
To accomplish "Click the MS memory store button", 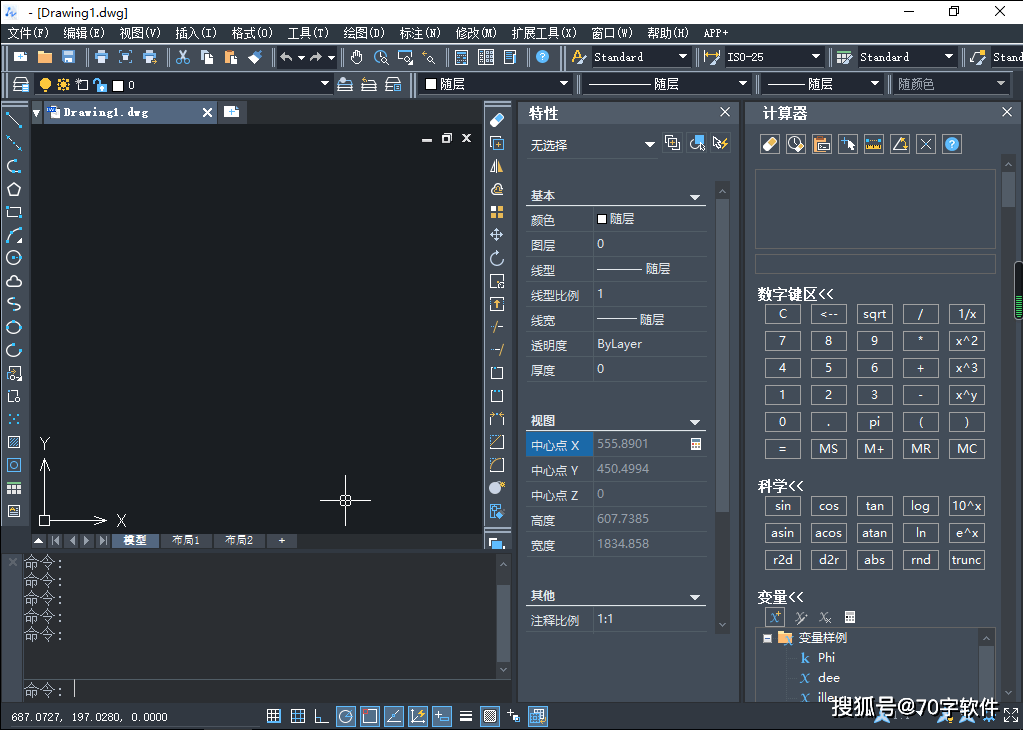I will pyautogui.click(x=829, y=449).
